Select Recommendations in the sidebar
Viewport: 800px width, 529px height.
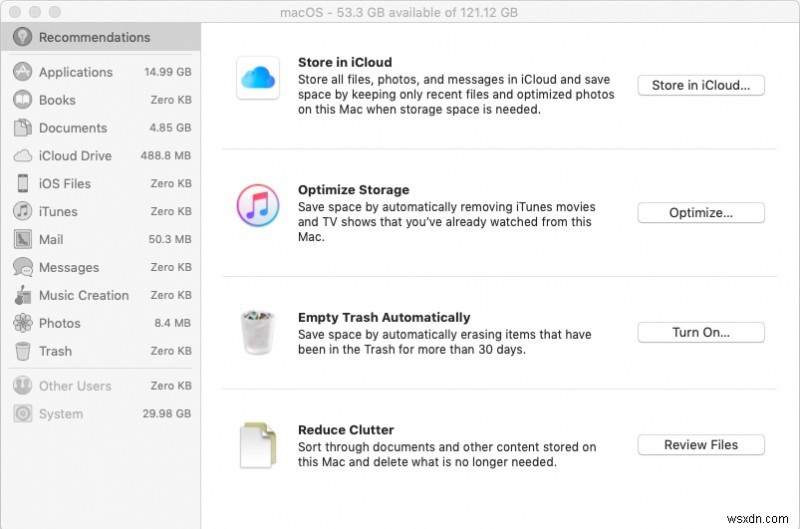[101, 37]
